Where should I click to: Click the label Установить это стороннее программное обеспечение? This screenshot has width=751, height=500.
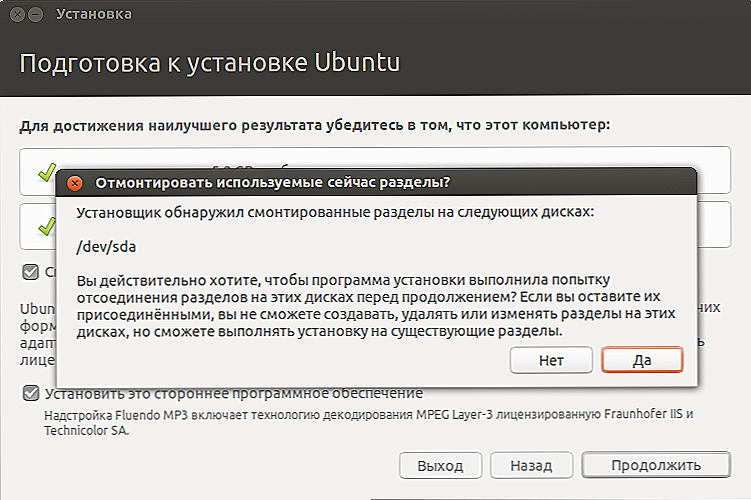[x=234, y=393]
